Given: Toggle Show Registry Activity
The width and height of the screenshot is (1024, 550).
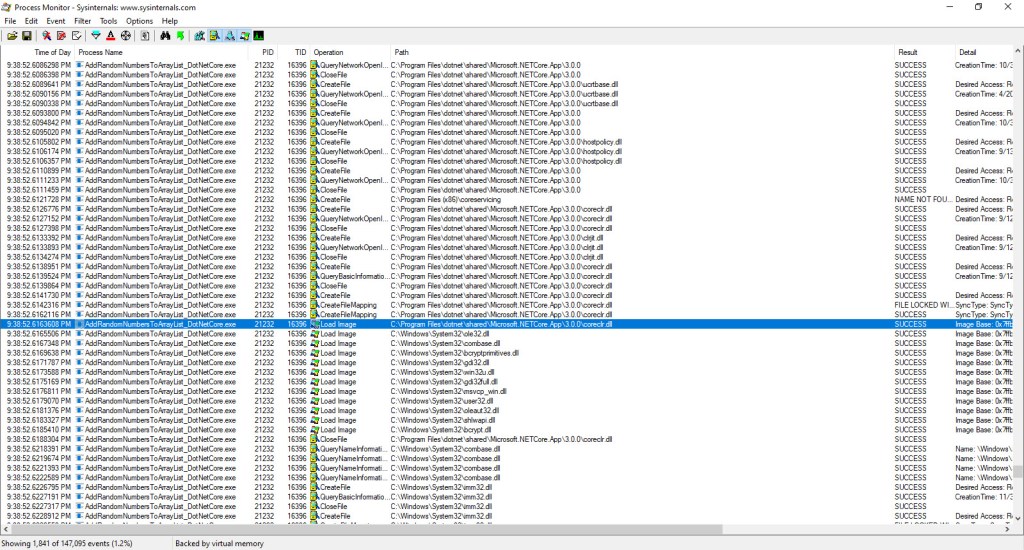Looking at the screenshot, I should click(x=200, y=36).
